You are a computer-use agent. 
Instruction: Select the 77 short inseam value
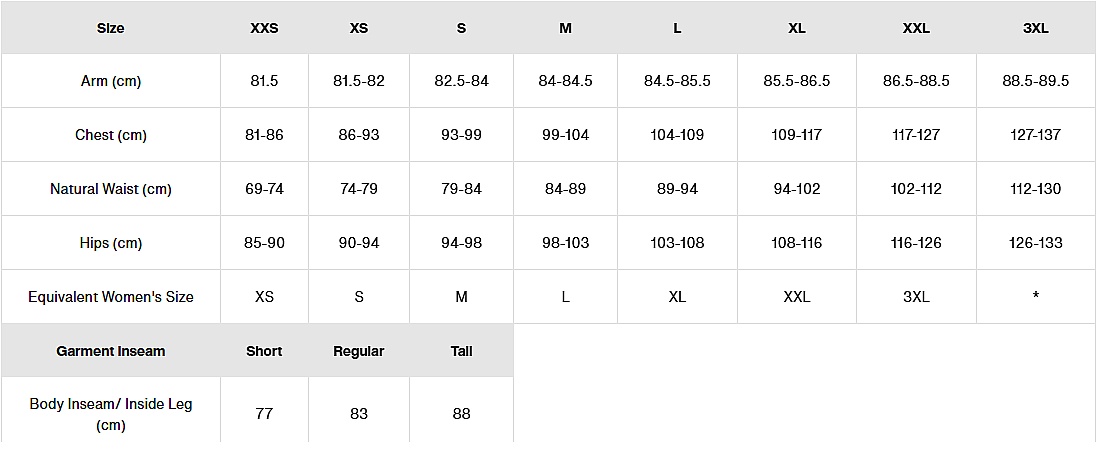click(264, 414)
